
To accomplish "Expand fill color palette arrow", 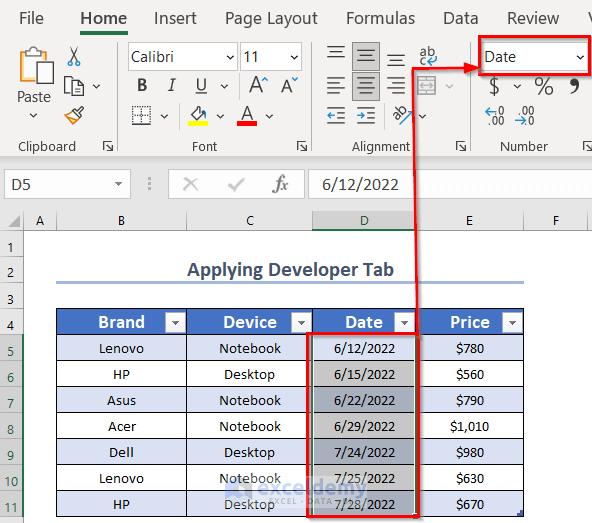I will click(220, 116).
